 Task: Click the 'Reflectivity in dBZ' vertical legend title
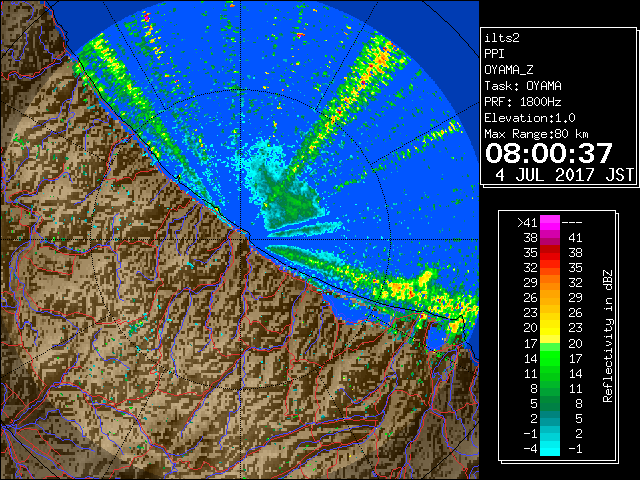(x=607, y=336)
